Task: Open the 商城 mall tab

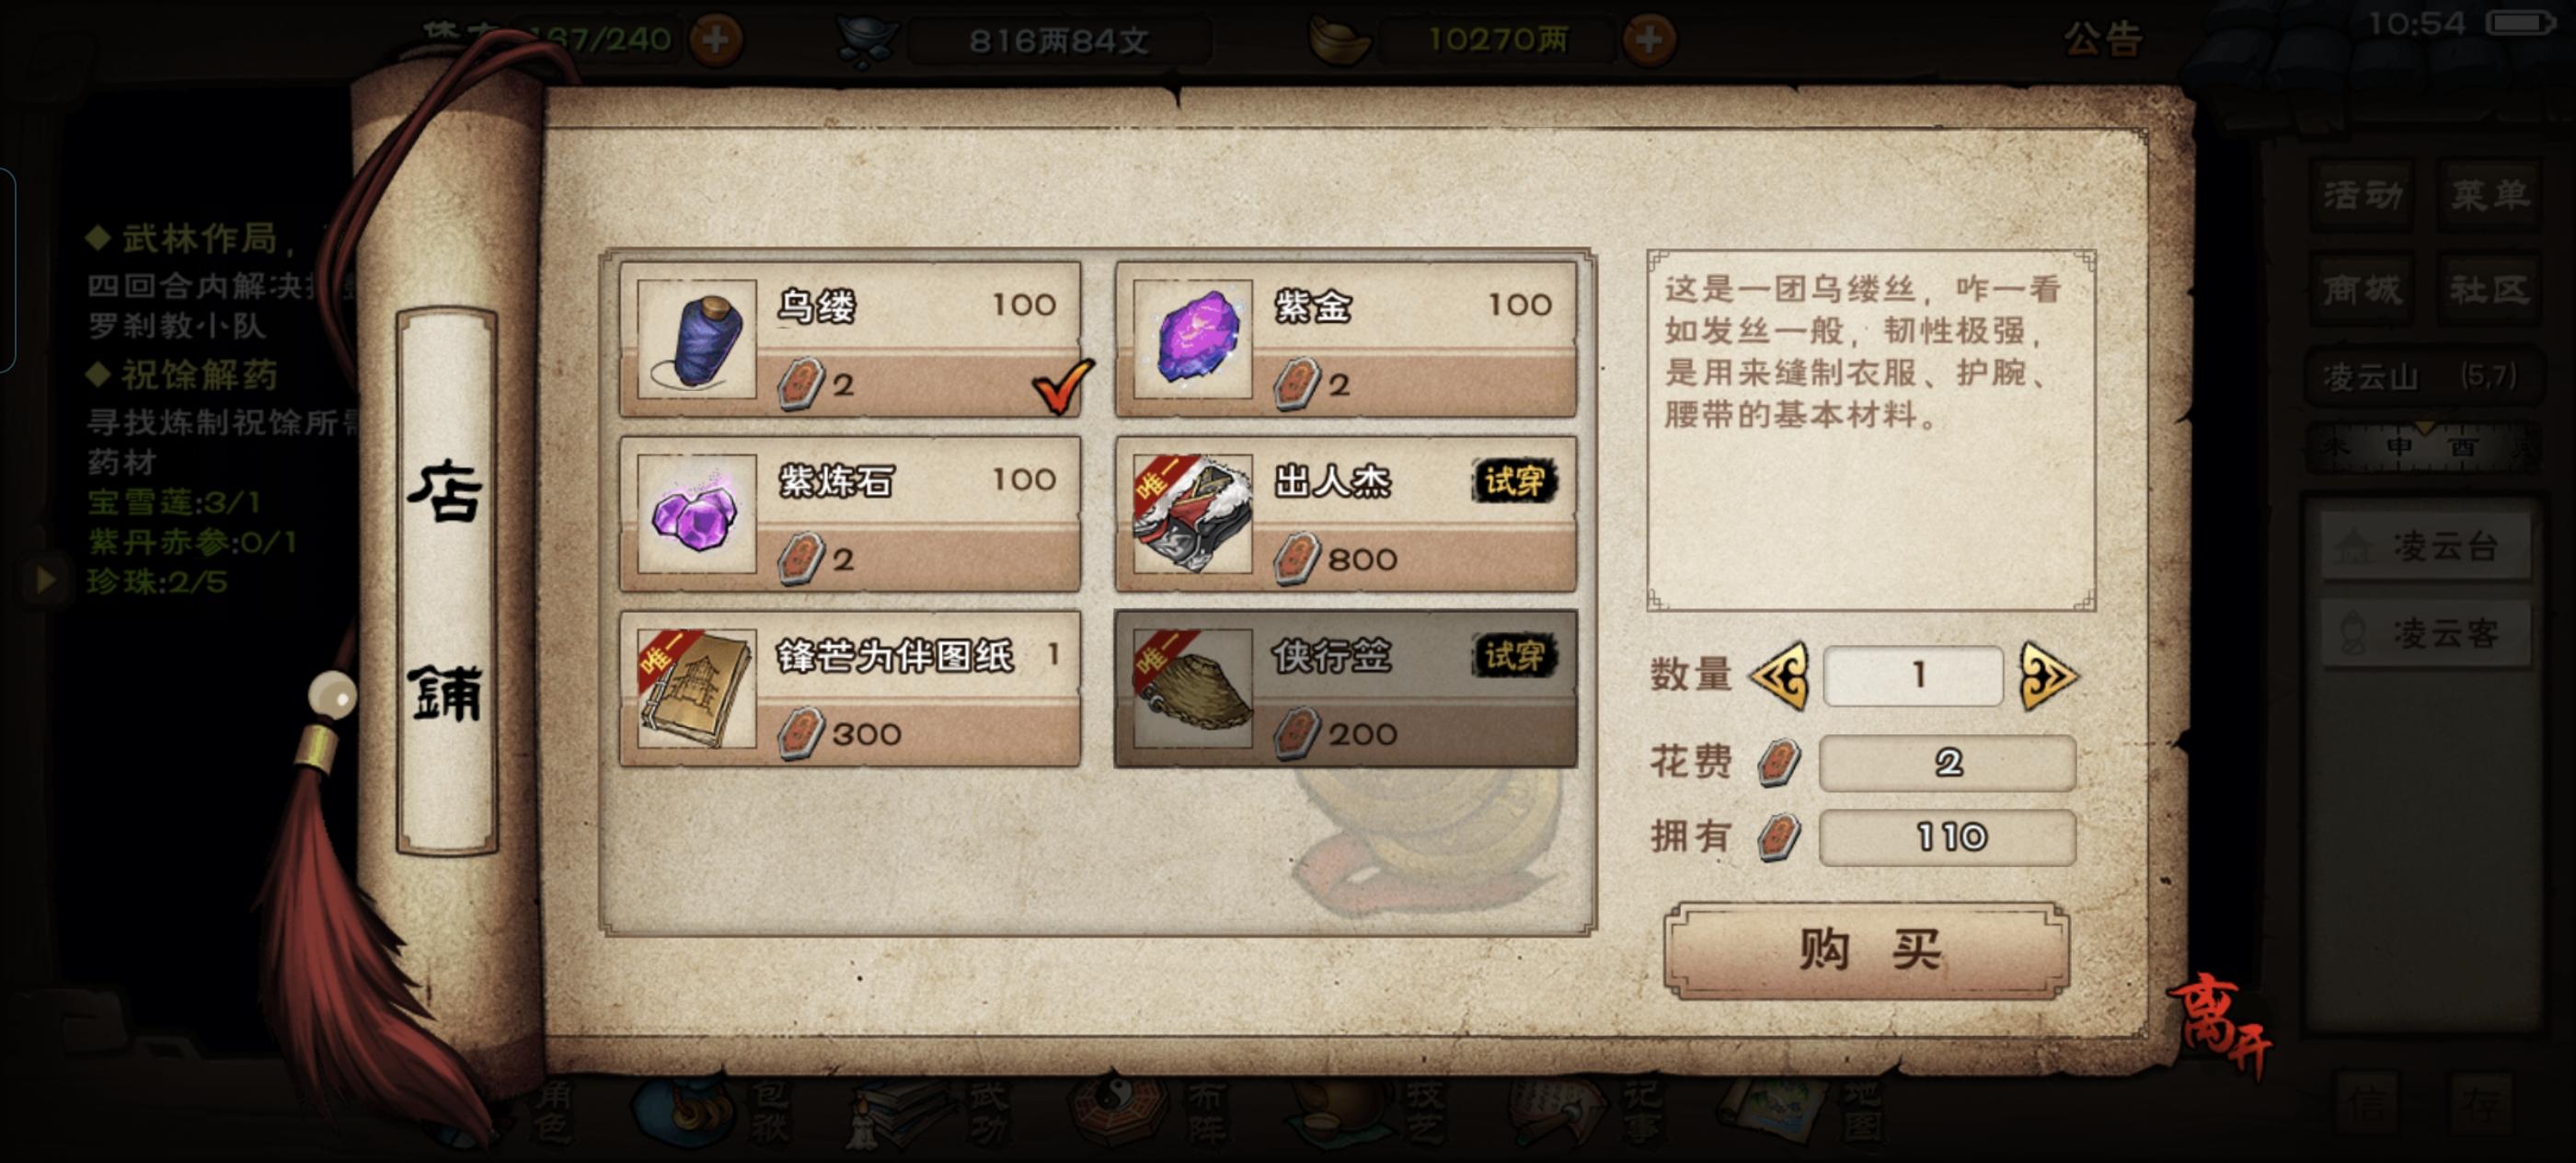Action: click(2362, 290)
